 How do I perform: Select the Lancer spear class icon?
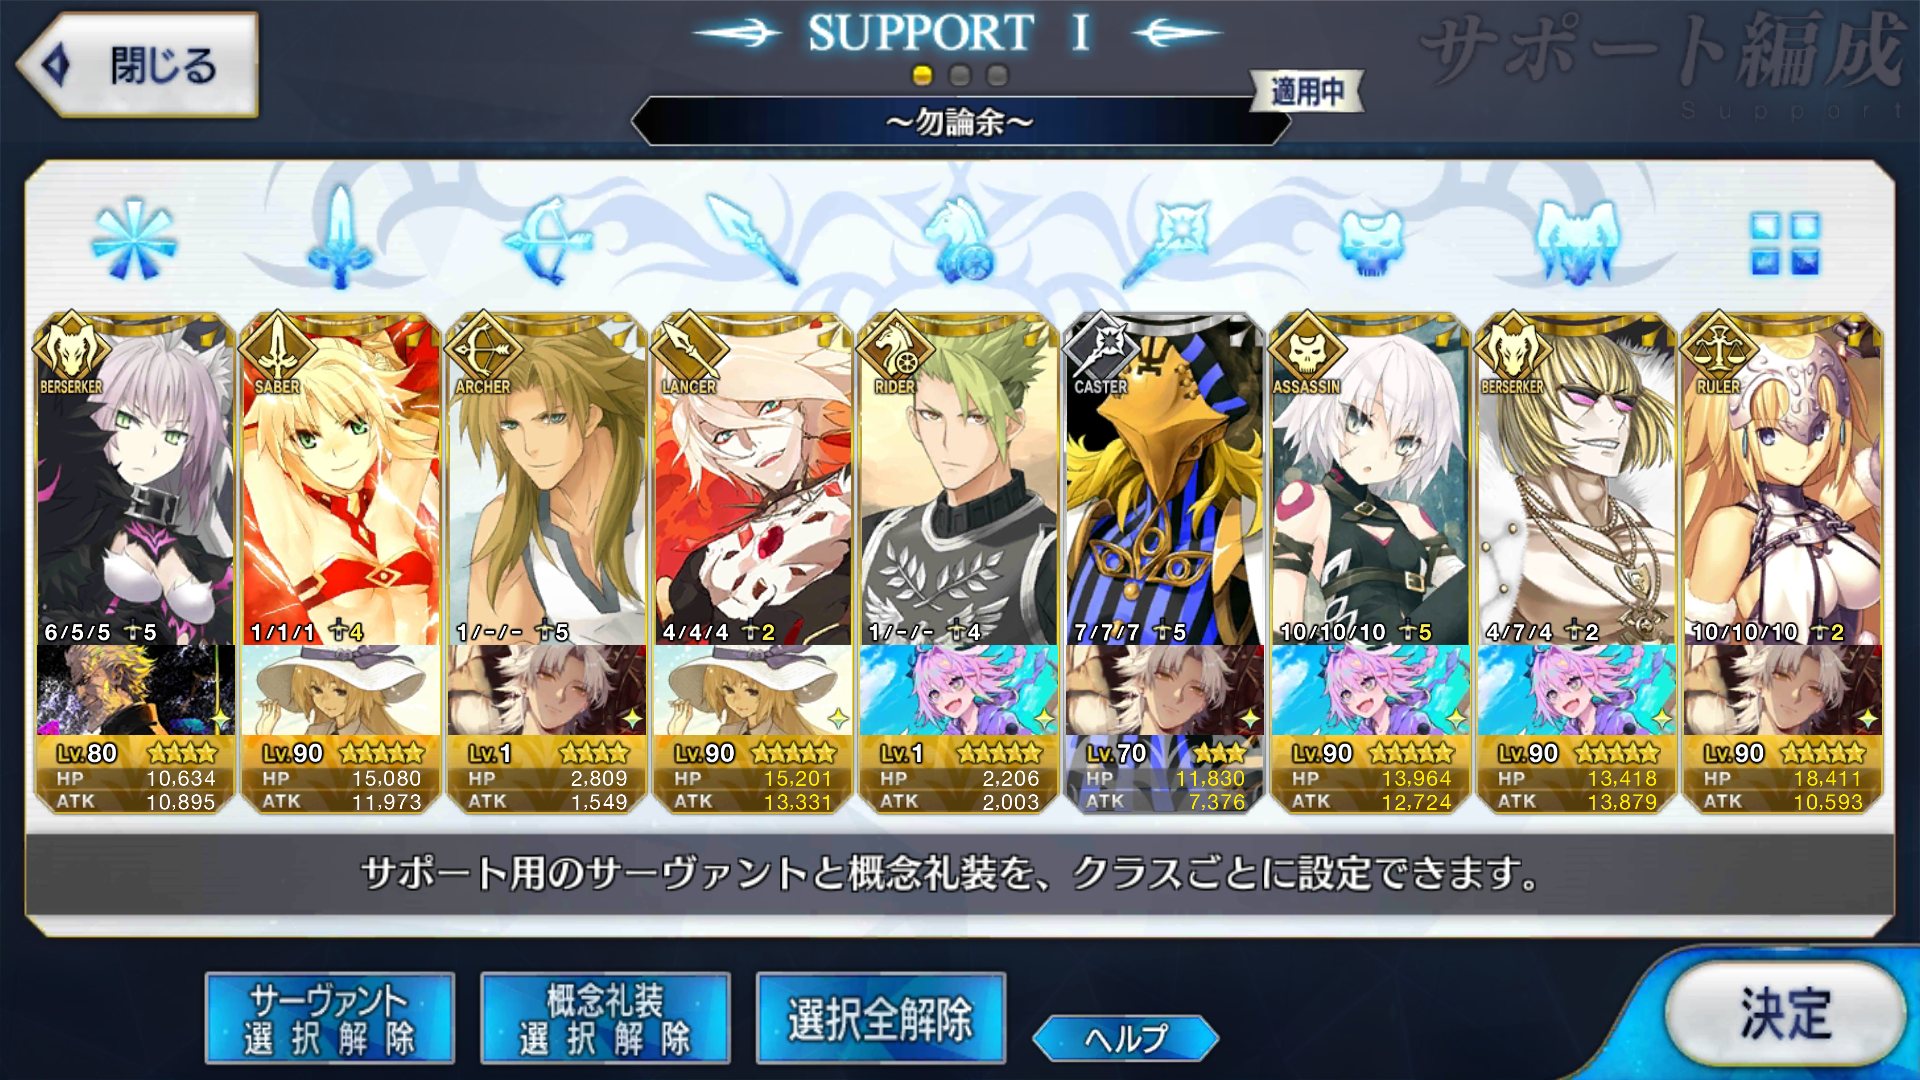click(x=753, y=240)
